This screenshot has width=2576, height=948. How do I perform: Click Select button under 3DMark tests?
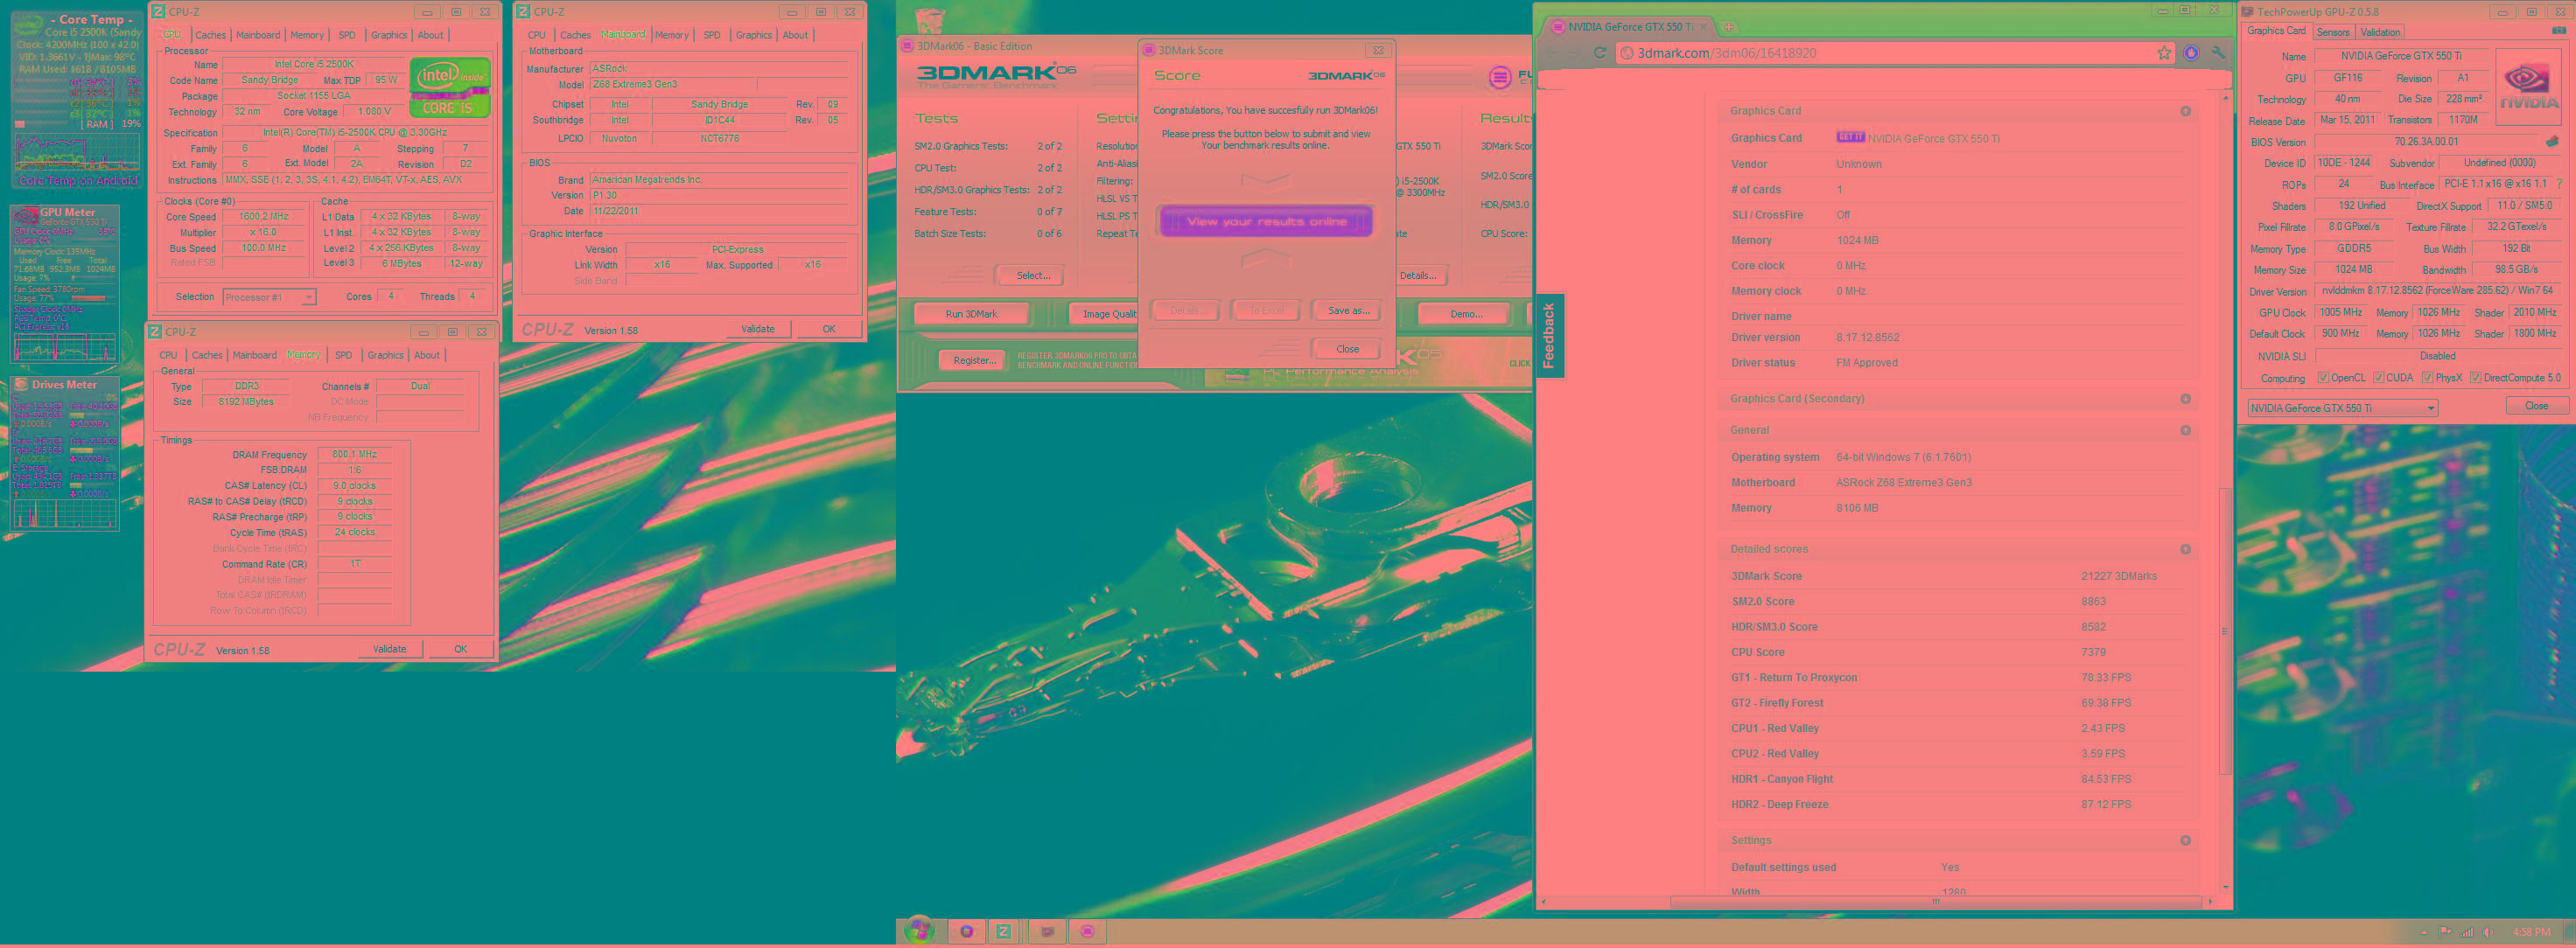(x=1032, y=275)
